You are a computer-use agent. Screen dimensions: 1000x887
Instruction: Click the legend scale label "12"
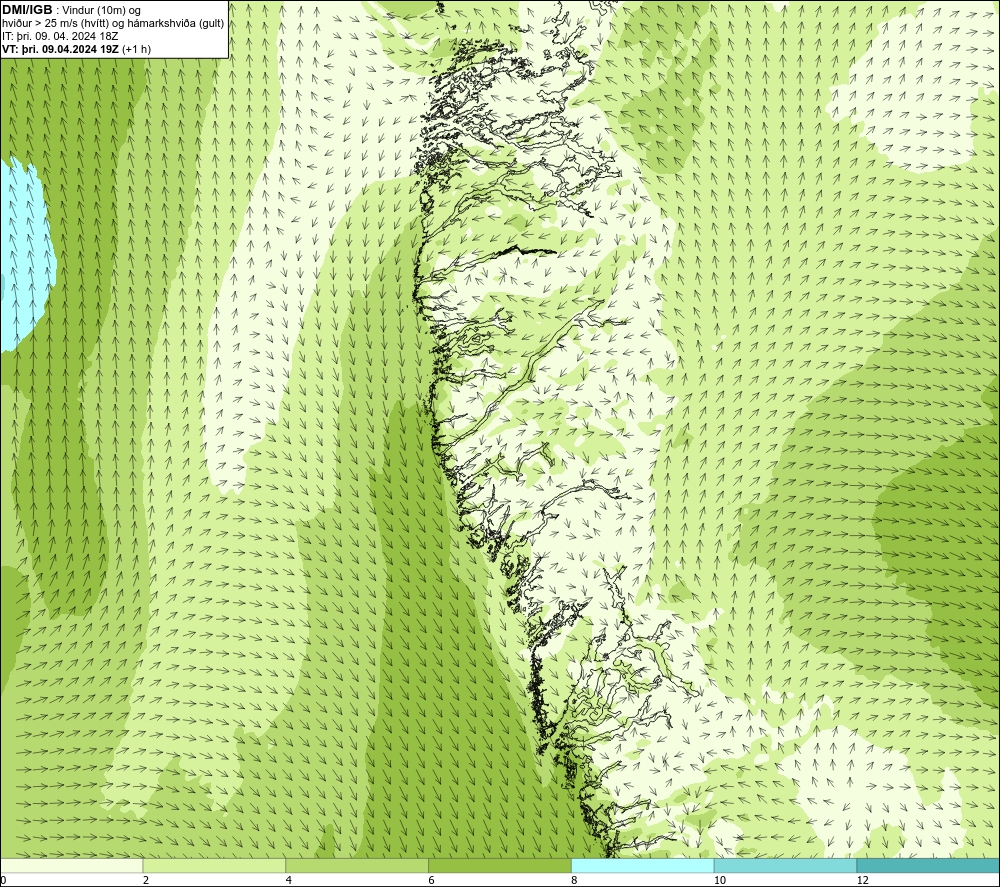pyautogui.click(x=863, y=880)
